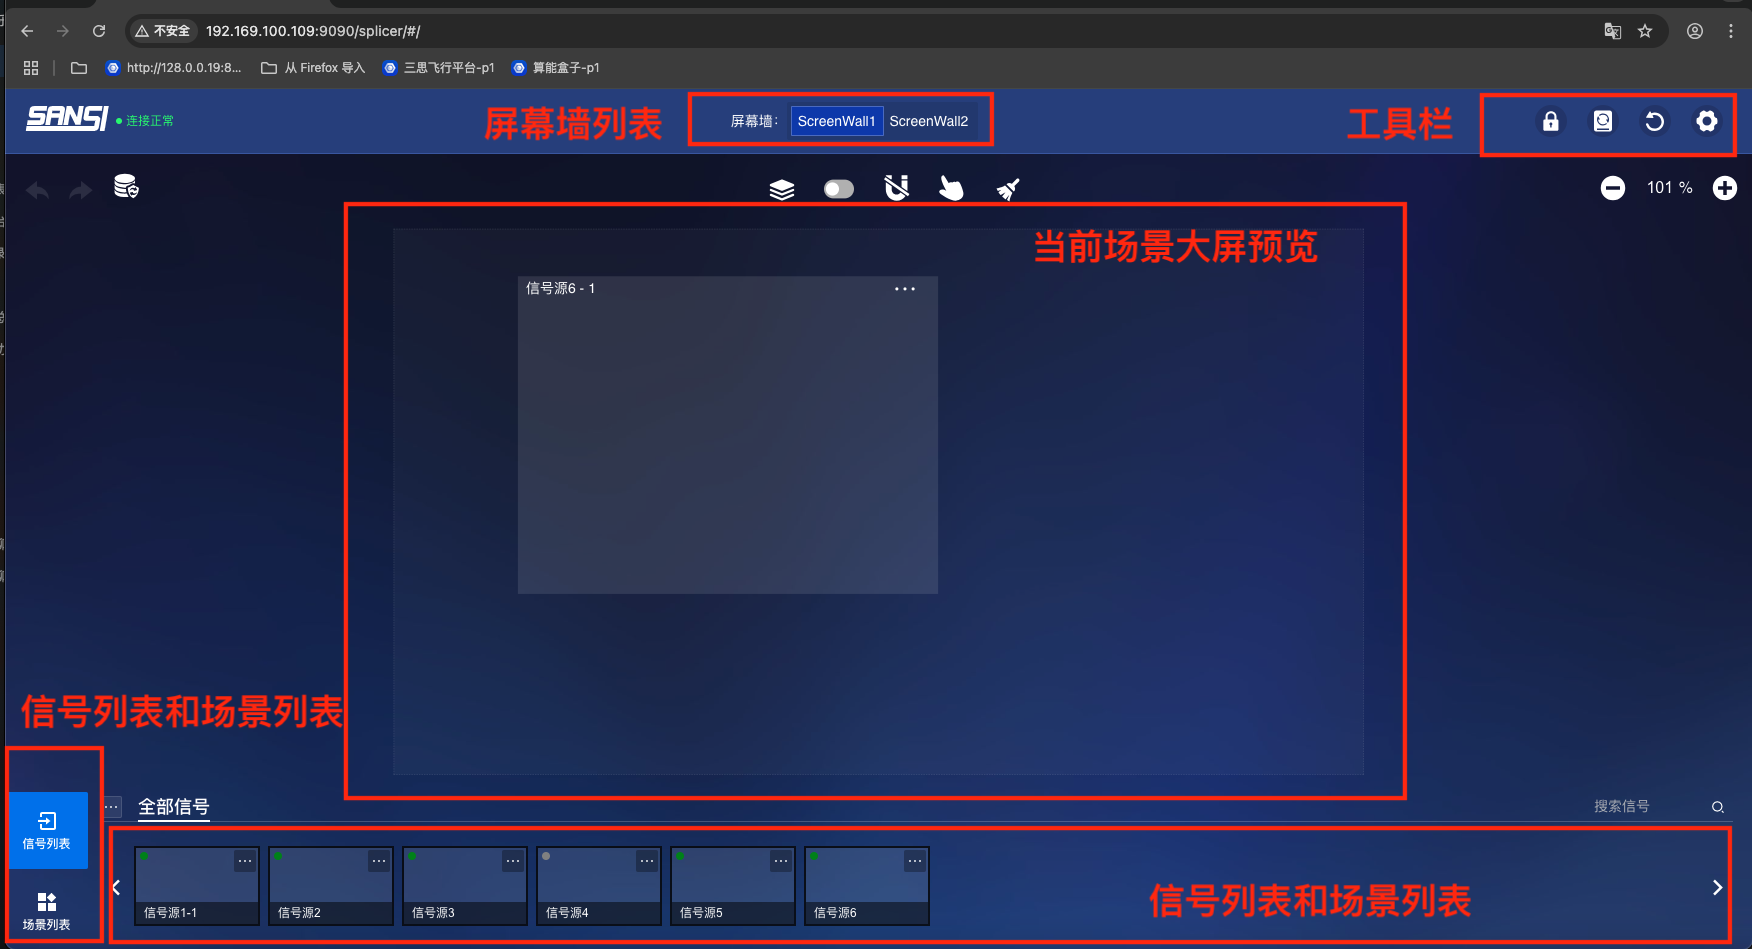Reload the page with the browser refresh icon
1752x949 pixels.
click(x=99, y=31)
